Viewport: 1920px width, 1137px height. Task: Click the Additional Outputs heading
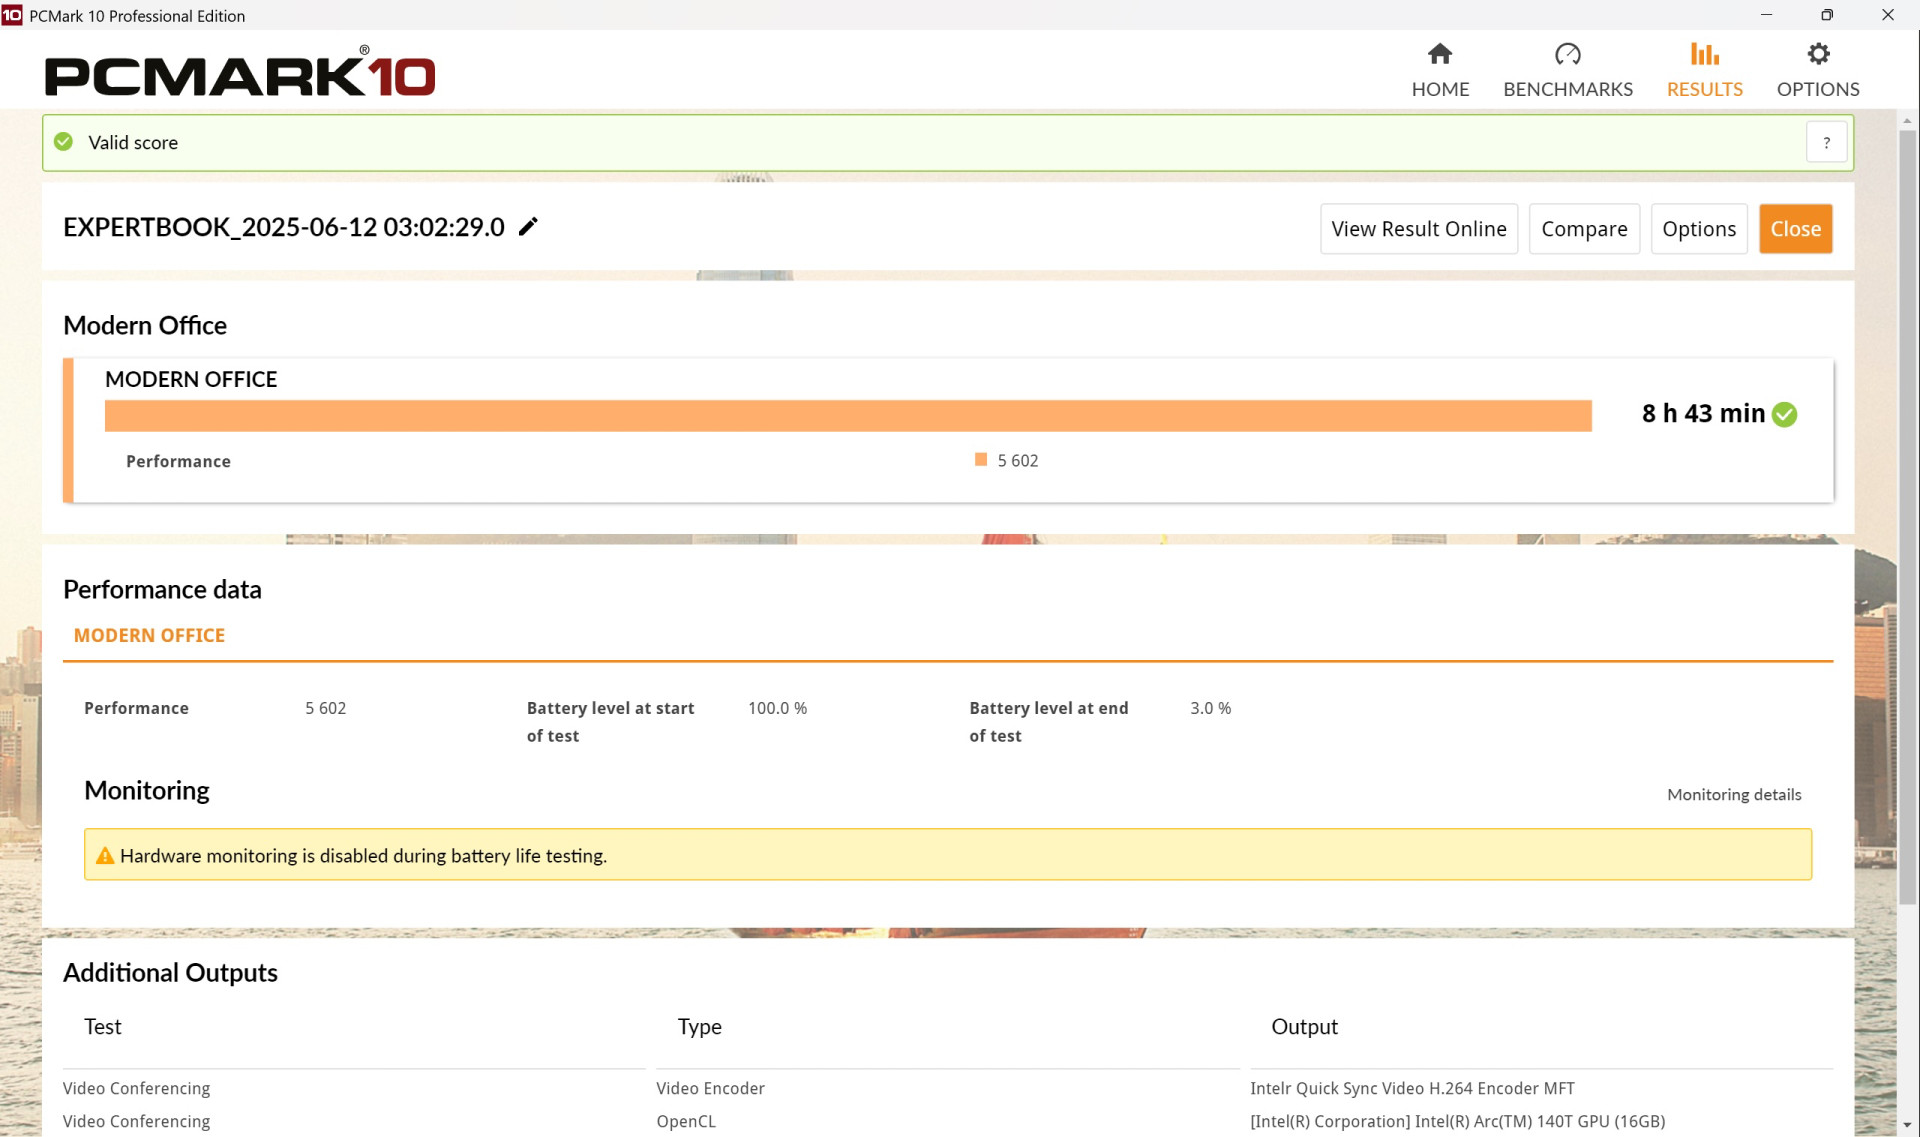pos(170,973)
